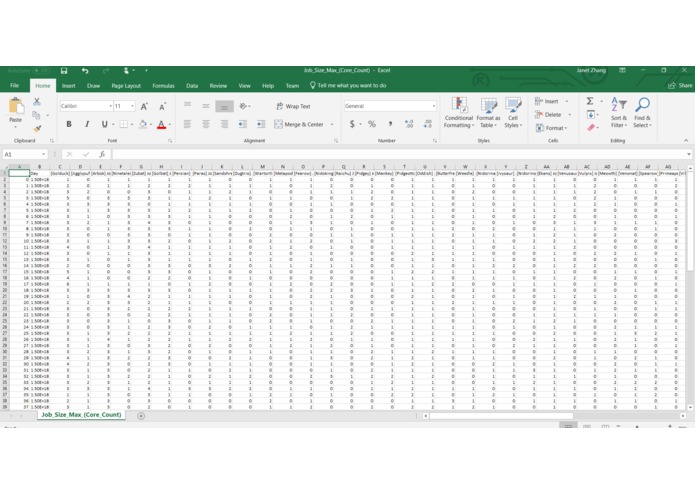Decrease decimal places
The image size is (695, 494).
point(427,124)
